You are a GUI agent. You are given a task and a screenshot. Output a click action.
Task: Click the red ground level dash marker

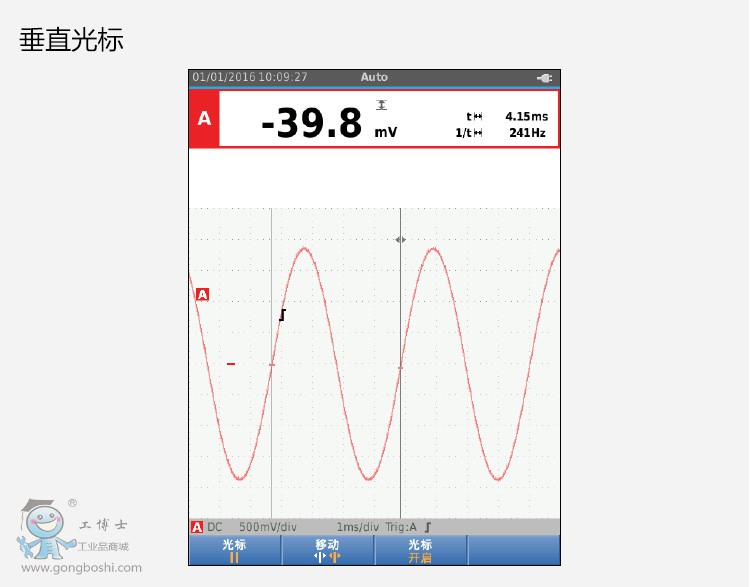tap(231, 364)
